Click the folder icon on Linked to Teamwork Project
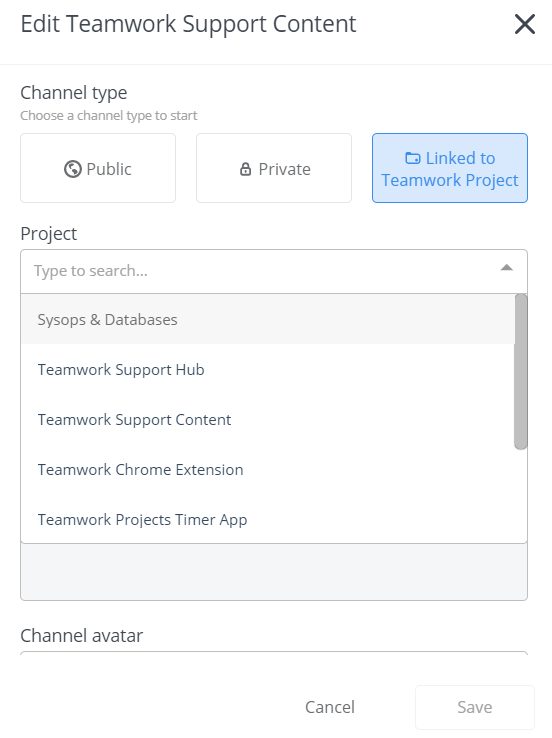The height and width of the screenshot is (738, 552). tap(413, 158)
